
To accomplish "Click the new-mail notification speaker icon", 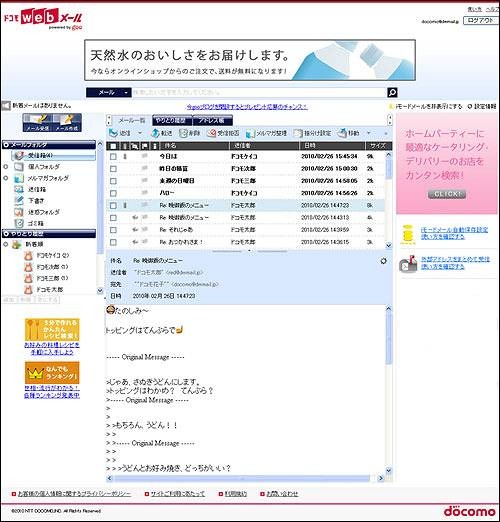I will pyautogui.click(x=6, y=106).
